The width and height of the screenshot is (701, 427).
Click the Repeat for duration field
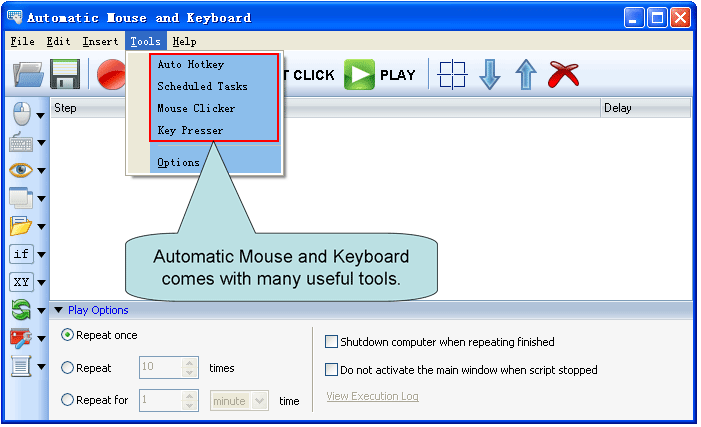(x=161, y=400)
